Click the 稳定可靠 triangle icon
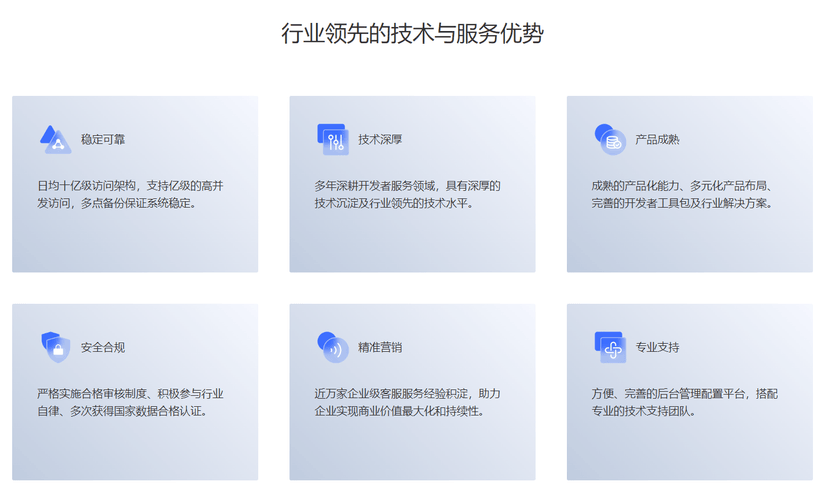Image resolution: width=828 pixels, height=494 pixels. tap(55, 139)
